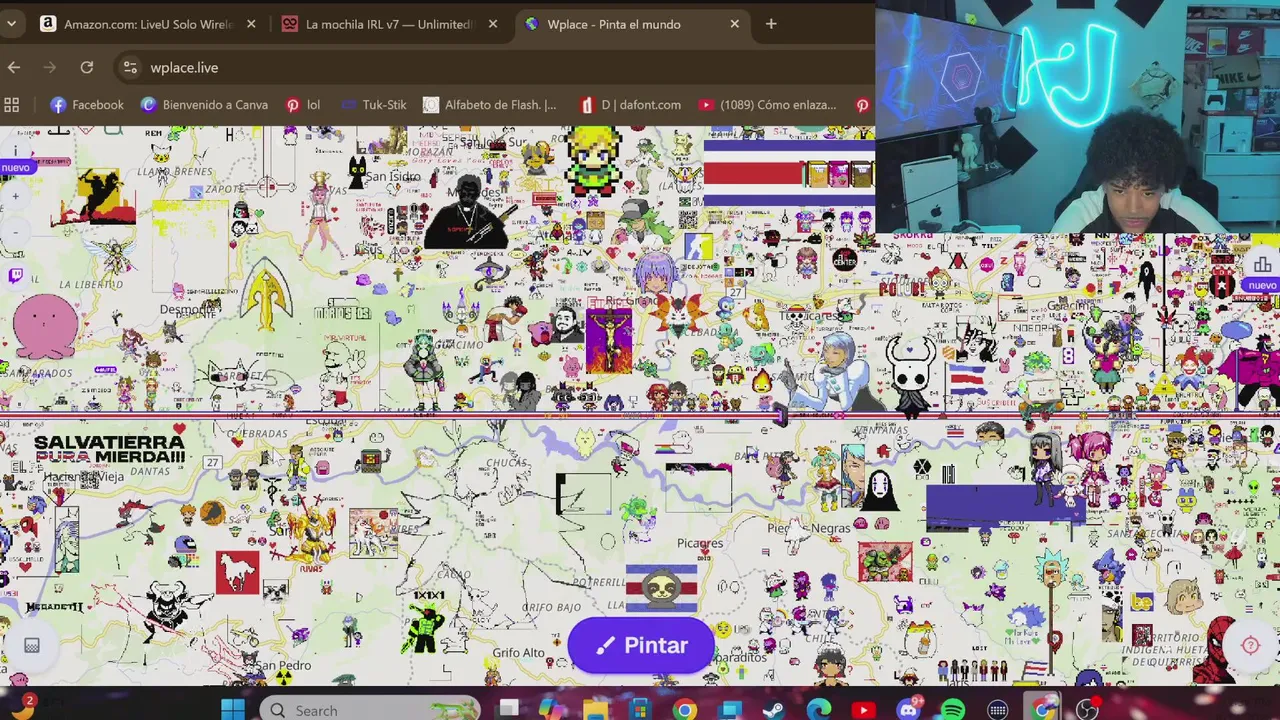Launch Steam from taskbar
Screen dimensions: 1280x720
point(774,710)
